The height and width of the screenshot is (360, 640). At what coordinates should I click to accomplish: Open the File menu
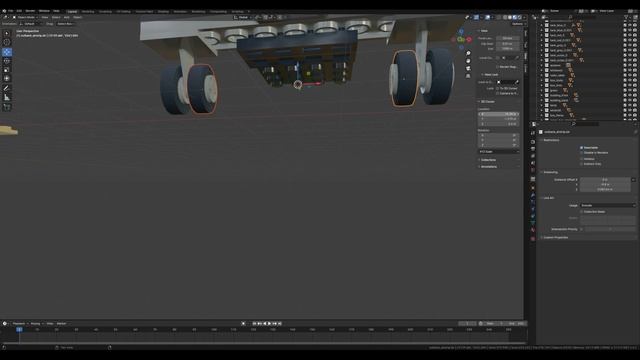(11, 11)
